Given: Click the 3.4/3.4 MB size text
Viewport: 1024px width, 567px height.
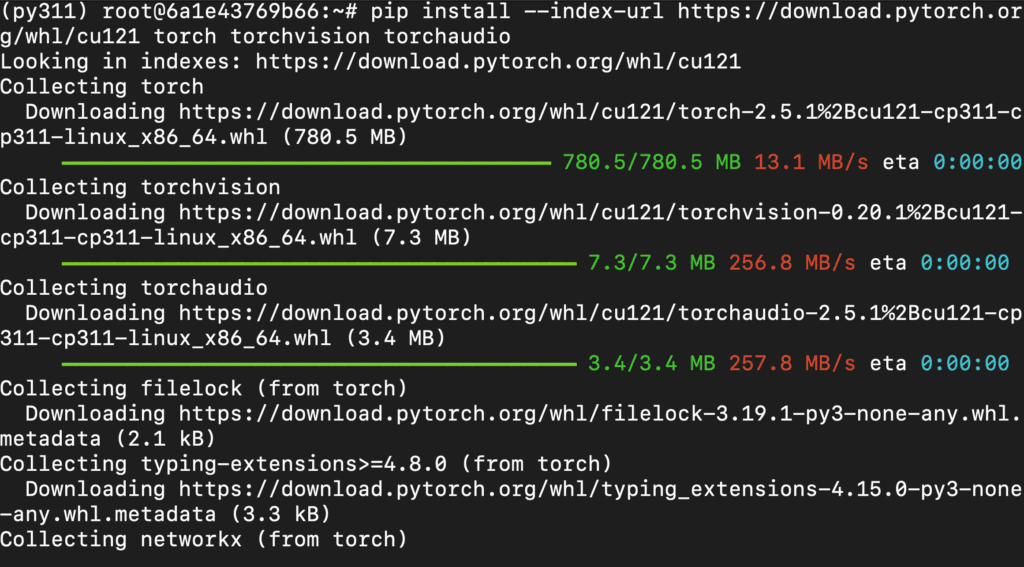Looking at the screenshot, I should point(651,364).
